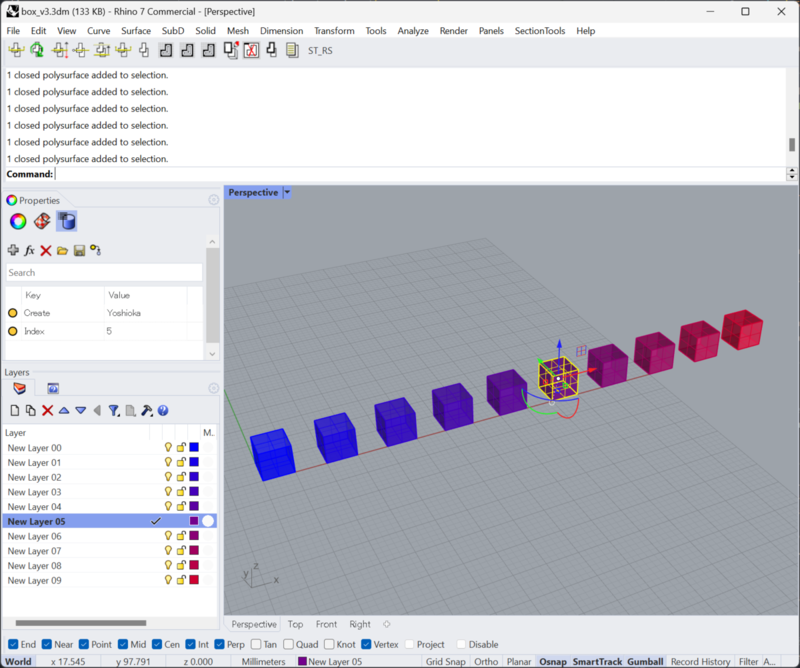Toggle Planar mode in status bar

pos(519,661)
